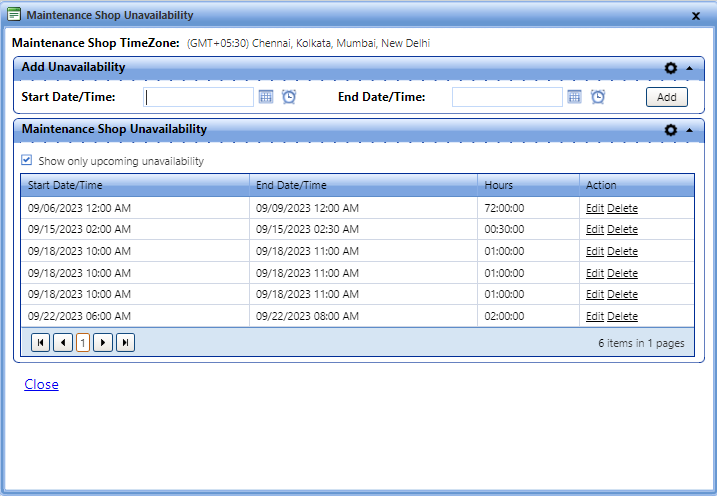This screenshot has height=496, width=717.
Task: Select page 1 in pager
Action: pos(83,342)
